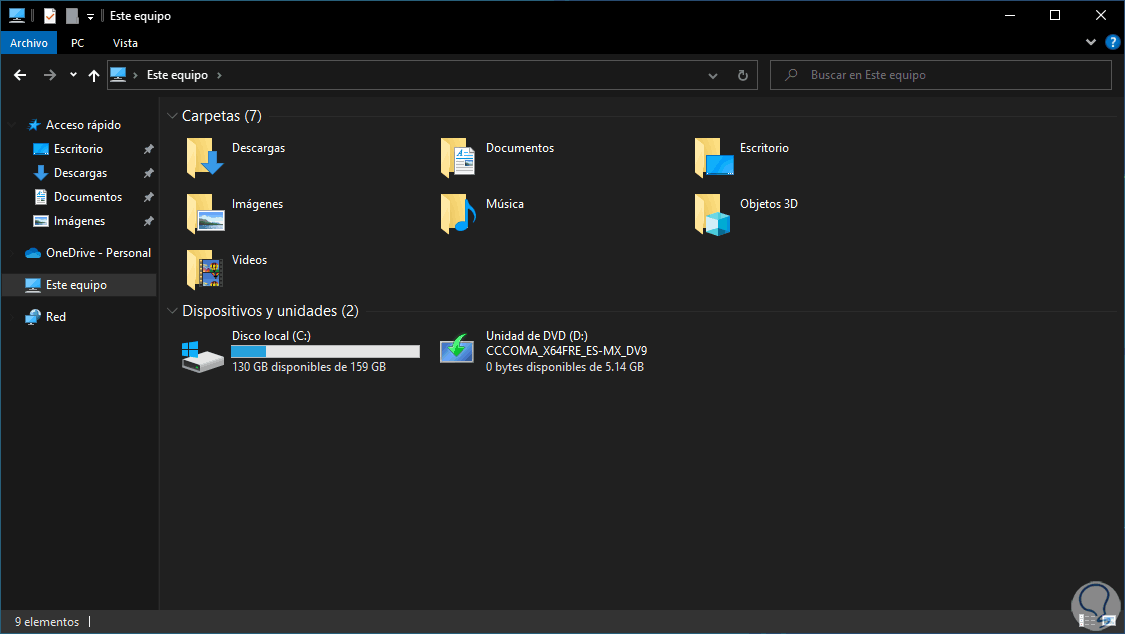Click the disk usage bar of Disco local (C:)
1125x634 pixels.
[325, 351]
